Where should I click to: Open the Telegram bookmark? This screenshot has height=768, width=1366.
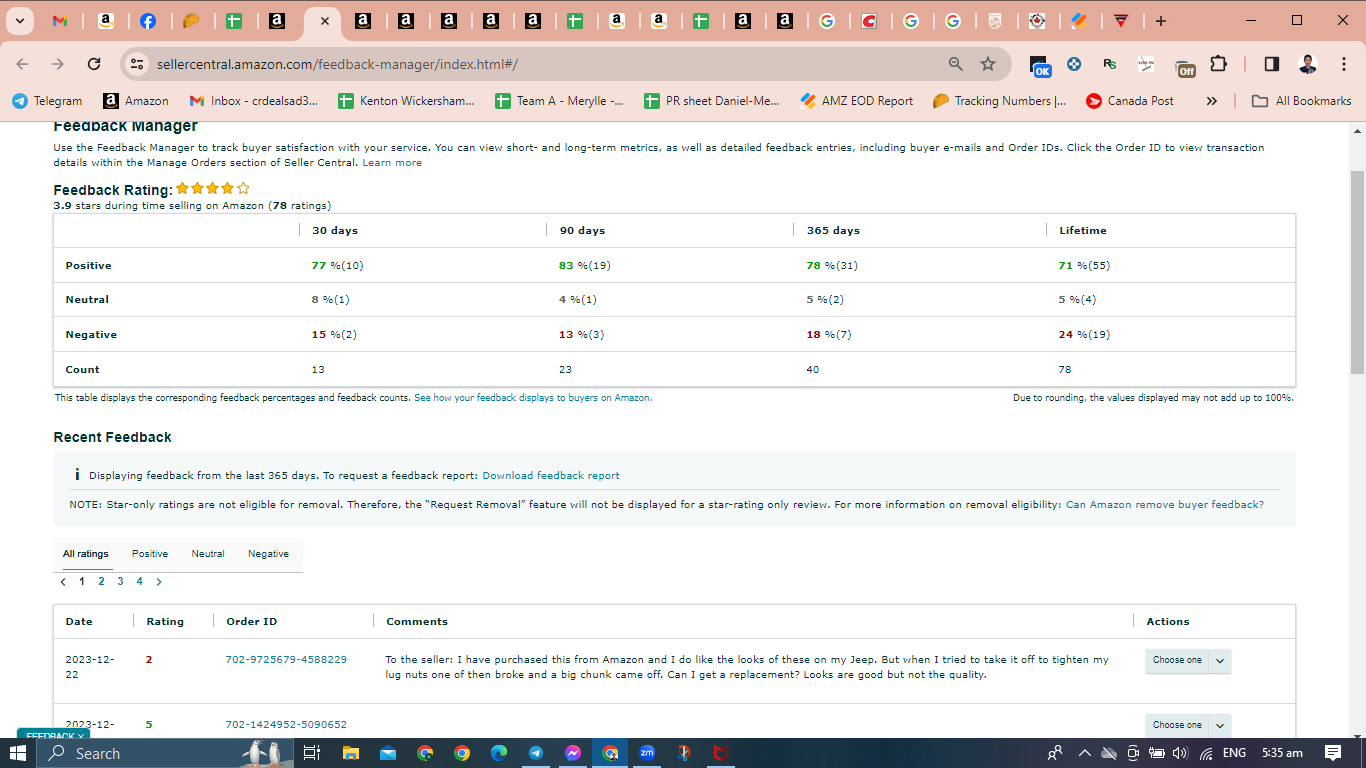47,101
